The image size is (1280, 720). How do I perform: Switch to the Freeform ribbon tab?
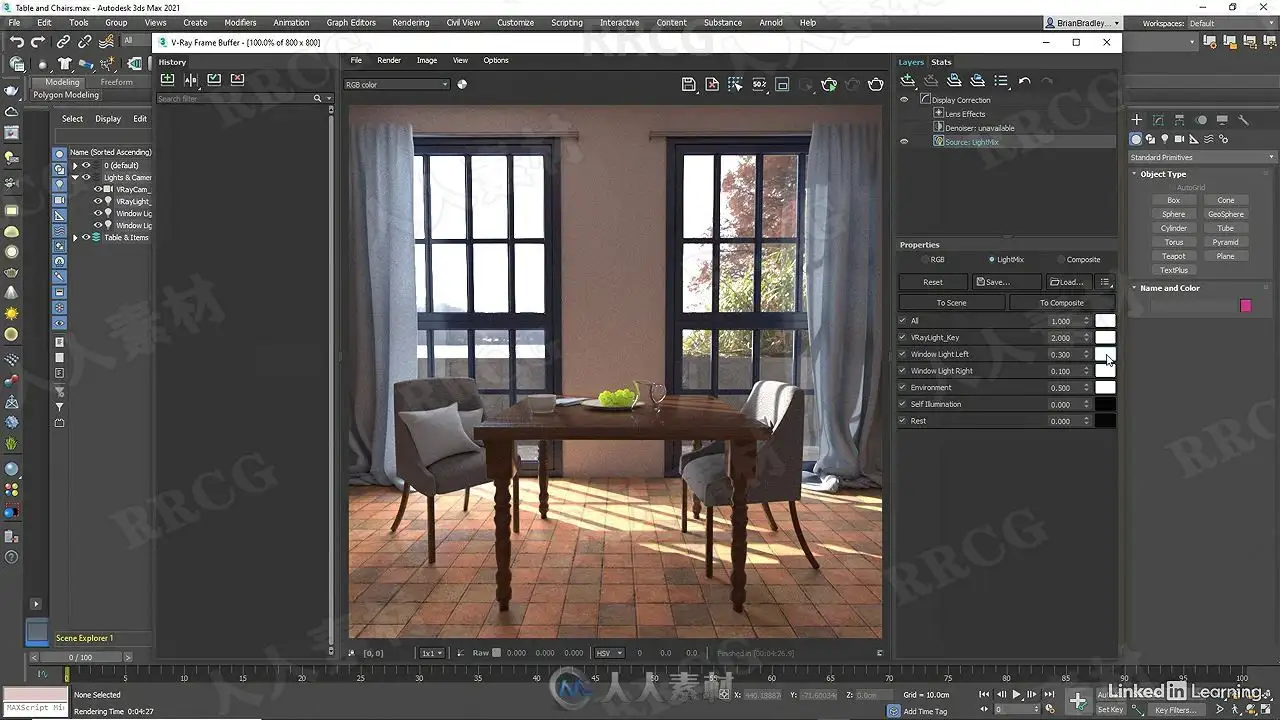[x=116, y=82]
